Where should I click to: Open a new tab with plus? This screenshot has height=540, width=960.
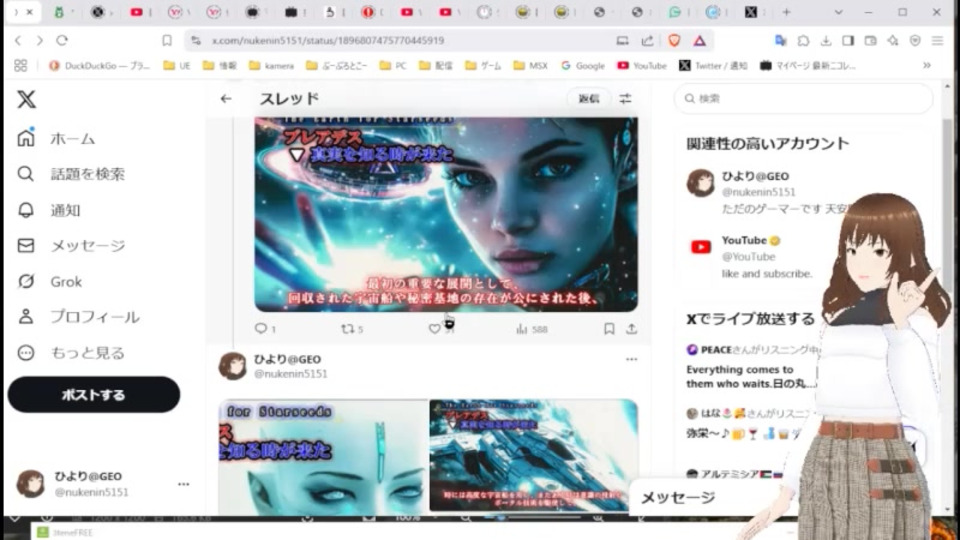click(x=787, y=12)
